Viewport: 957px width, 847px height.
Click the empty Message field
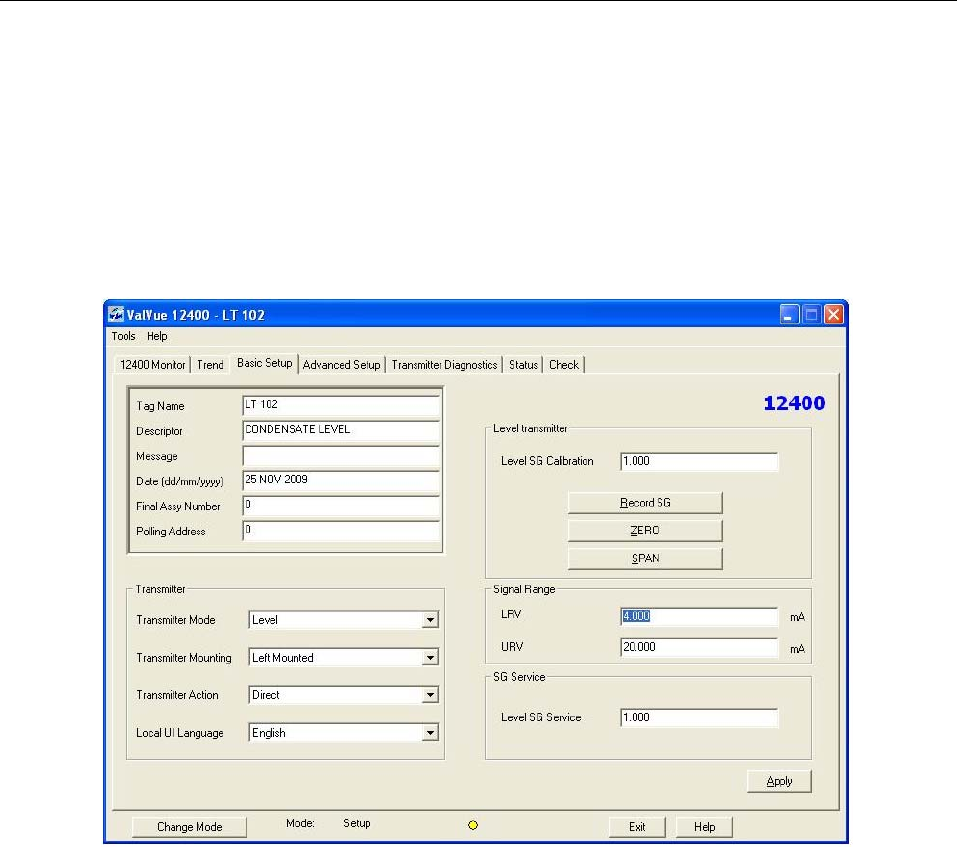[341, 456]
